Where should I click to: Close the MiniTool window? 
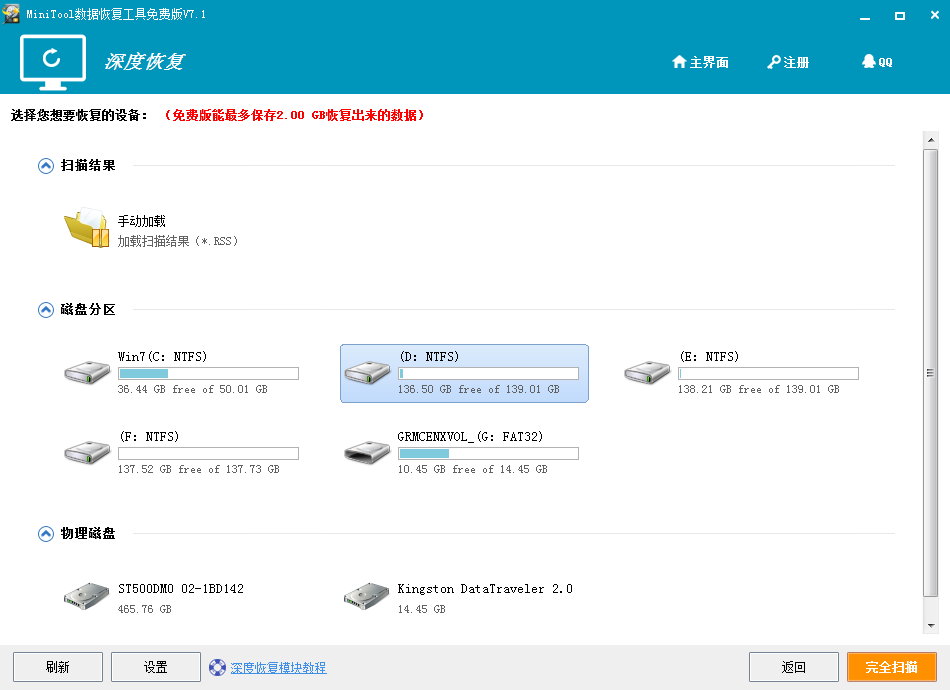pyautogui.click(x=934, y=15)
